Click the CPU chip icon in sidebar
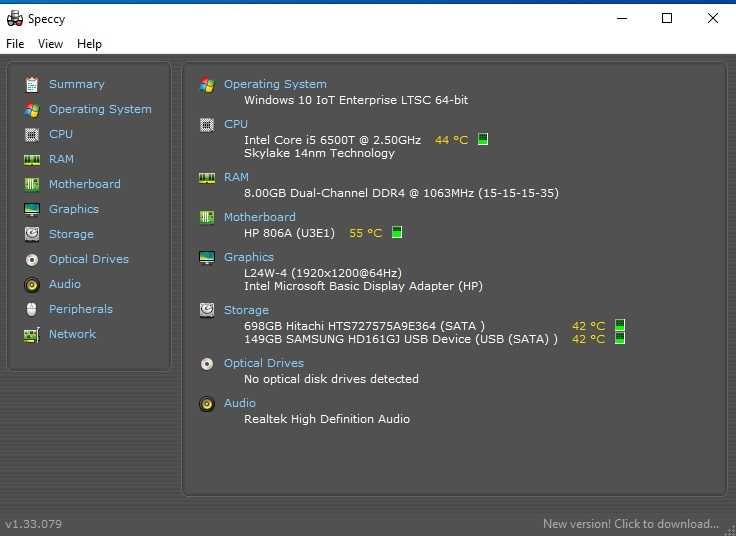 coord(32,135)
